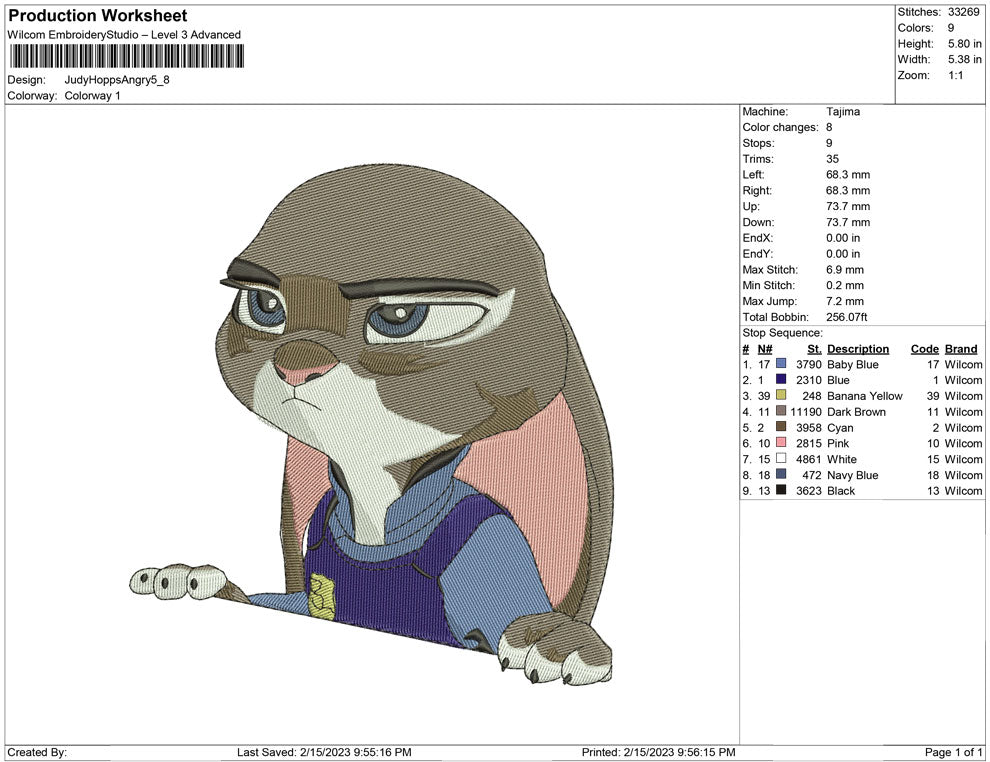Select the Black color chip

779,491
